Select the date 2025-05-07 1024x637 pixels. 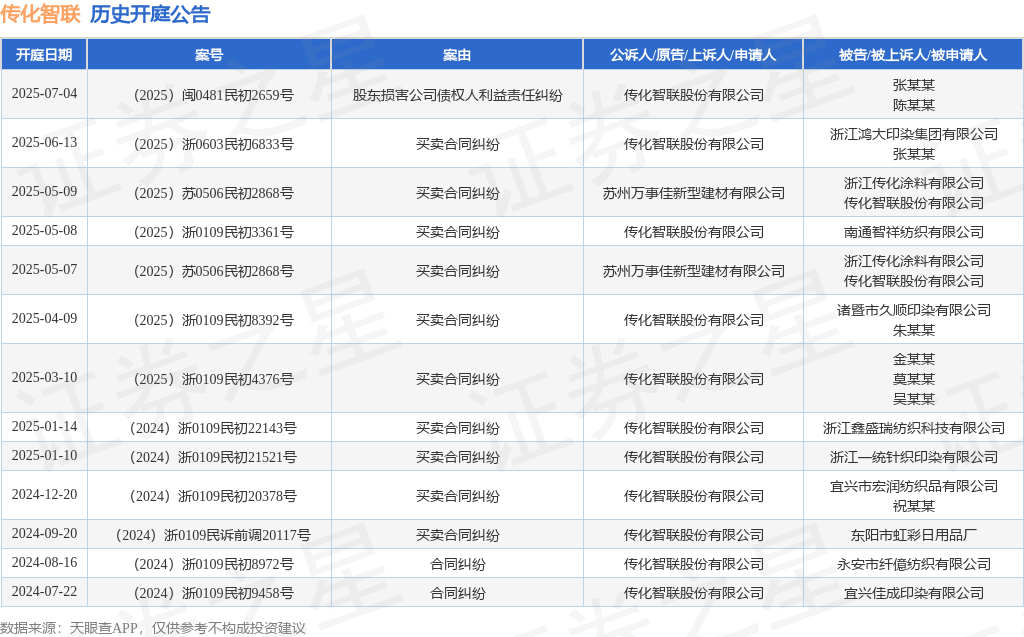44,269
